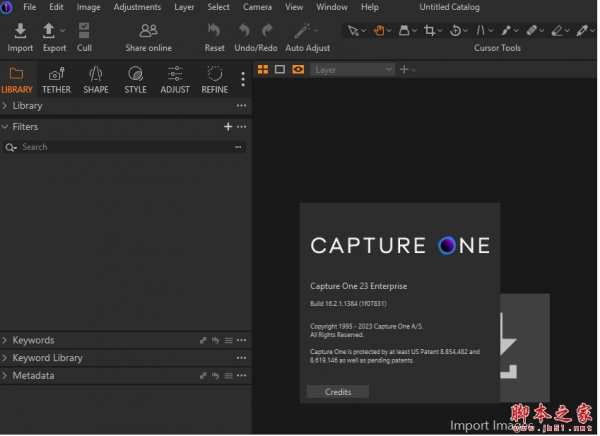
Task: Open the Select menu
Action: pos(218,7)
